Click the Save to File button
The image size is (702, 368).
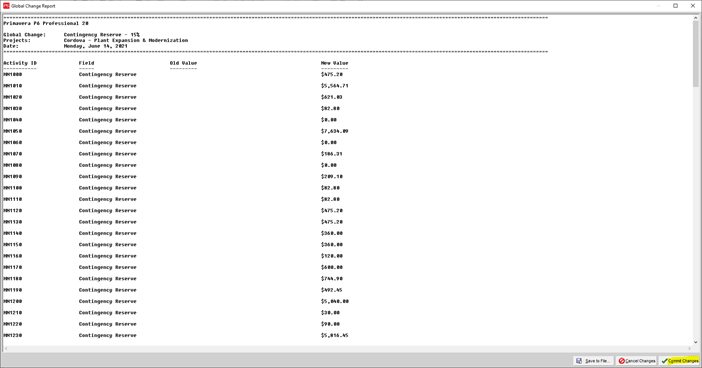coord(593,361)
